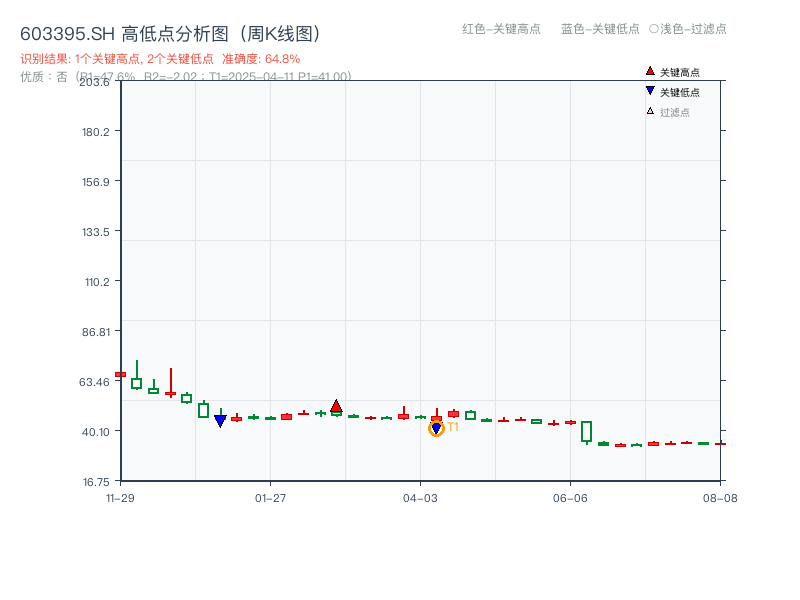This screenshot has width=800, height=600.
Task: Click the tall green candlestick near 06-06
Action: click(x=585, y=430)
